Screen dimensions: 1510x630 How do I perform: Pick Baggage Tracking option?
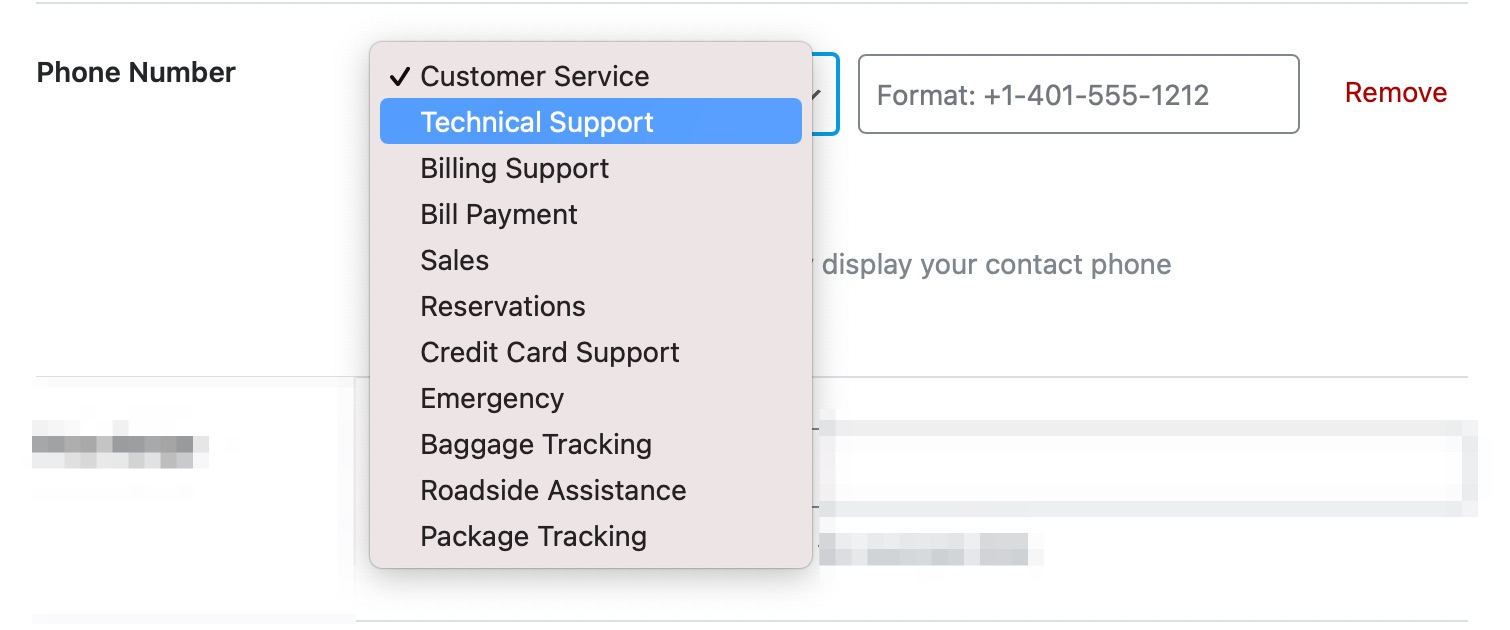(590, 444)
